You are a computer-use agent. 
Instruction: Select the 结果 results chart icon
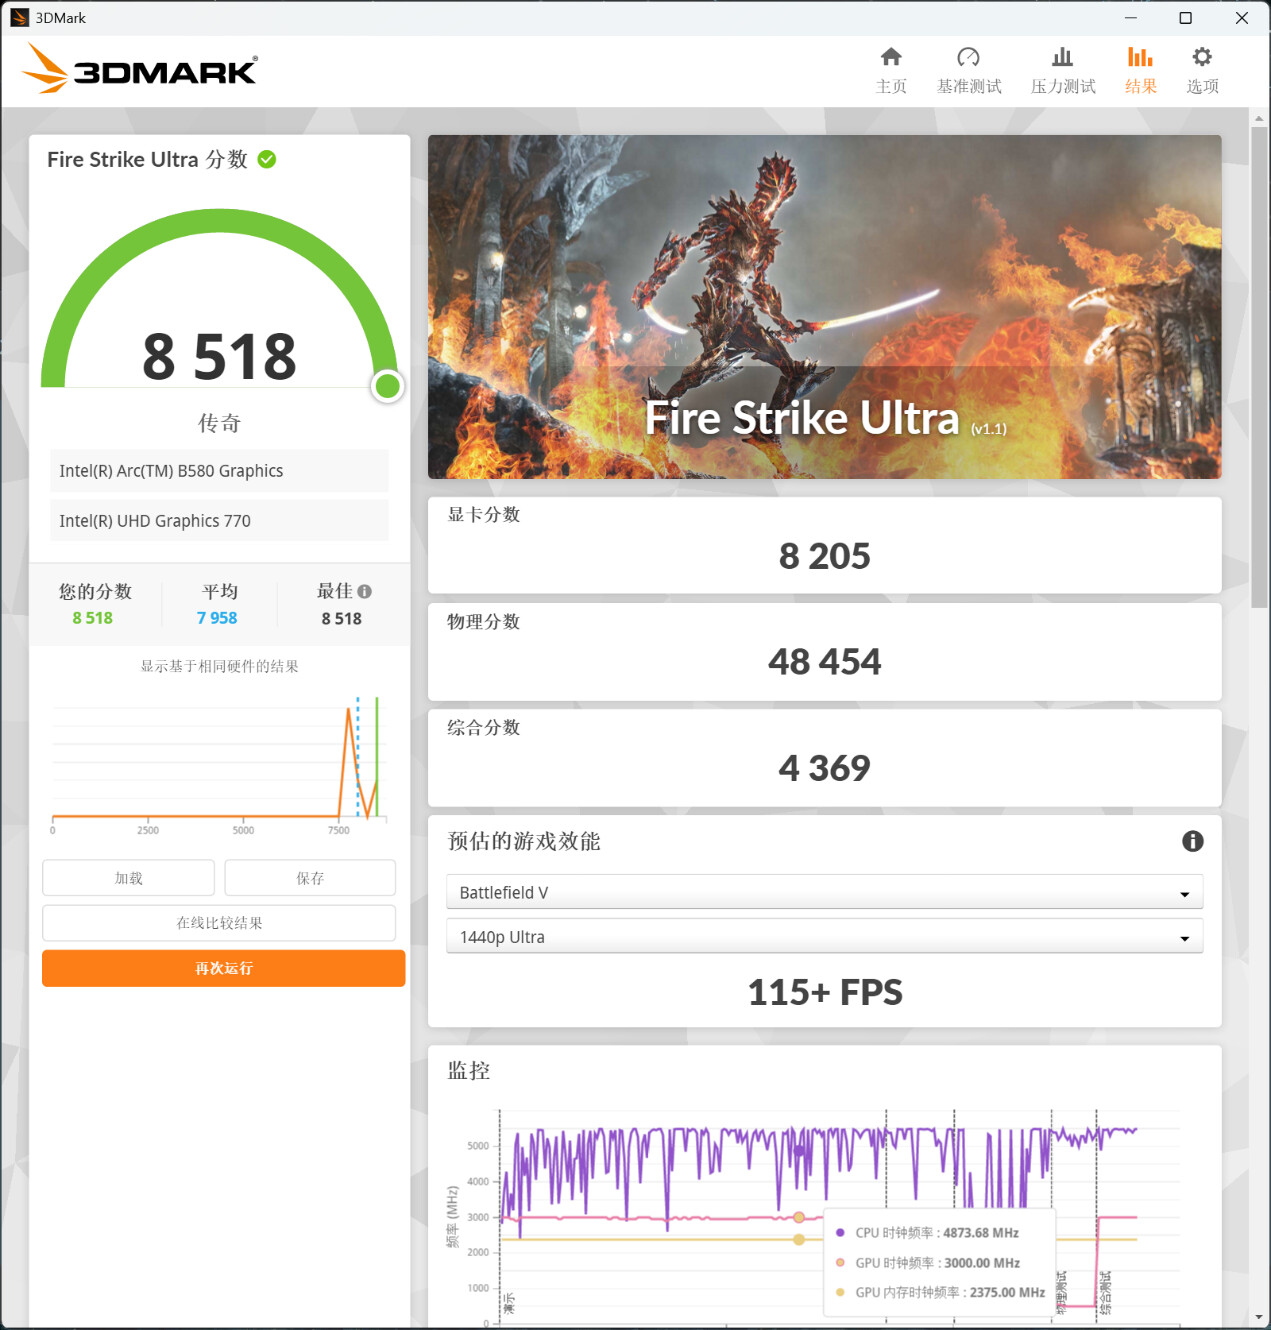click(1140, 57)
